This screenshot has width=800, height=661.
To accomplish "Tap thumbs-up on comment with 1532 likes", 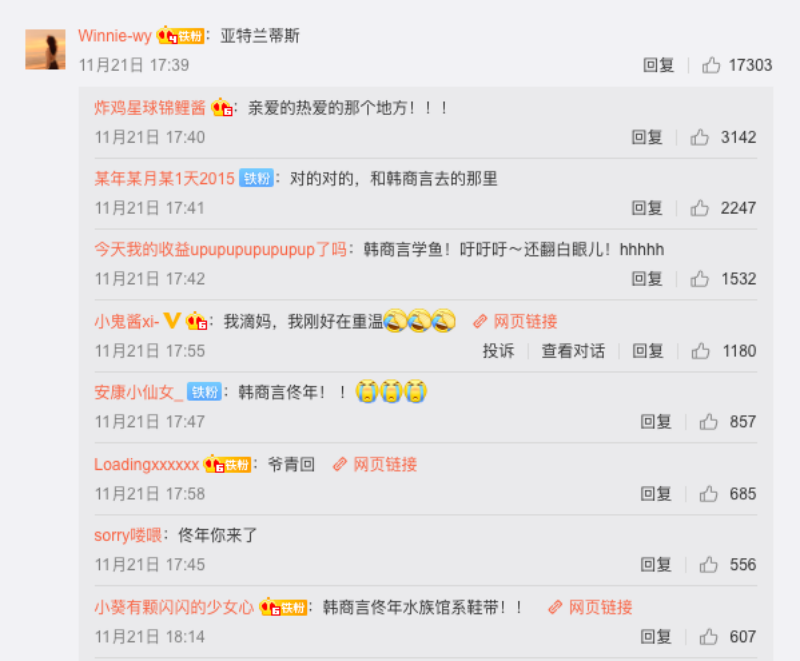I will click(699, 279).
